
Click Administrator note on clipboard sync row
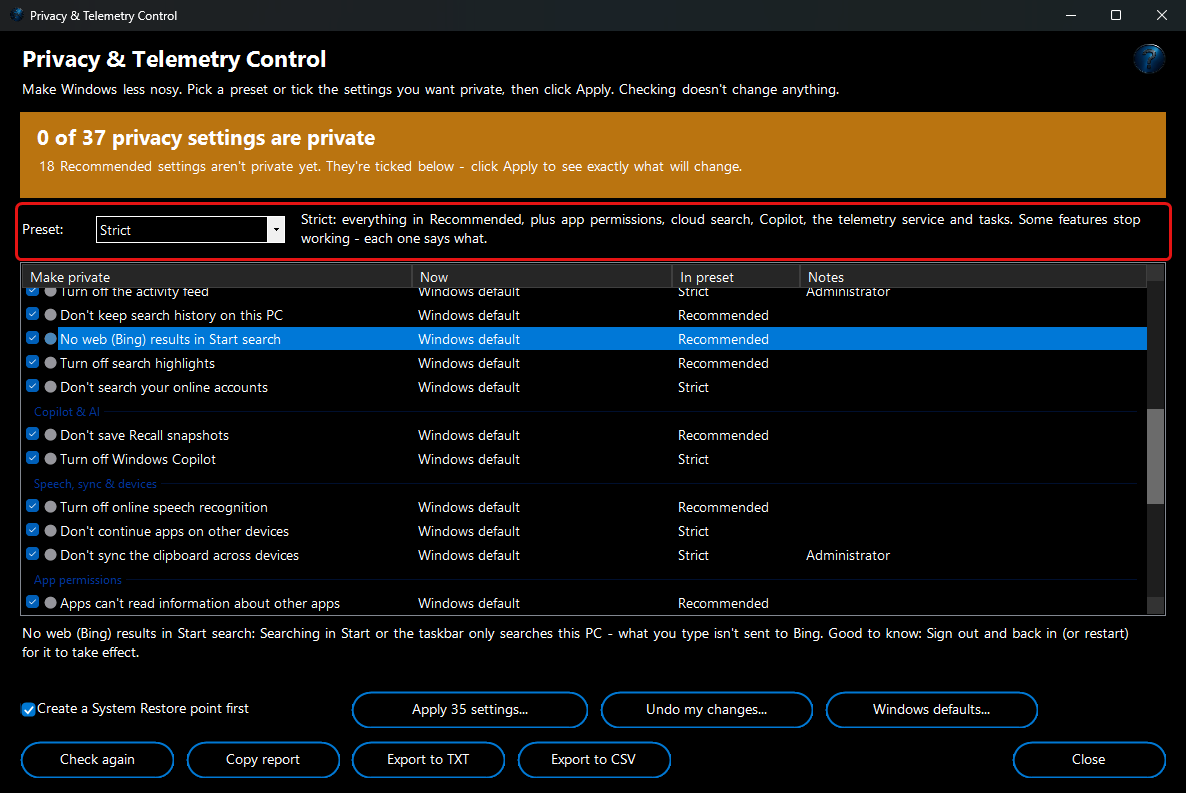click(848, 555)
